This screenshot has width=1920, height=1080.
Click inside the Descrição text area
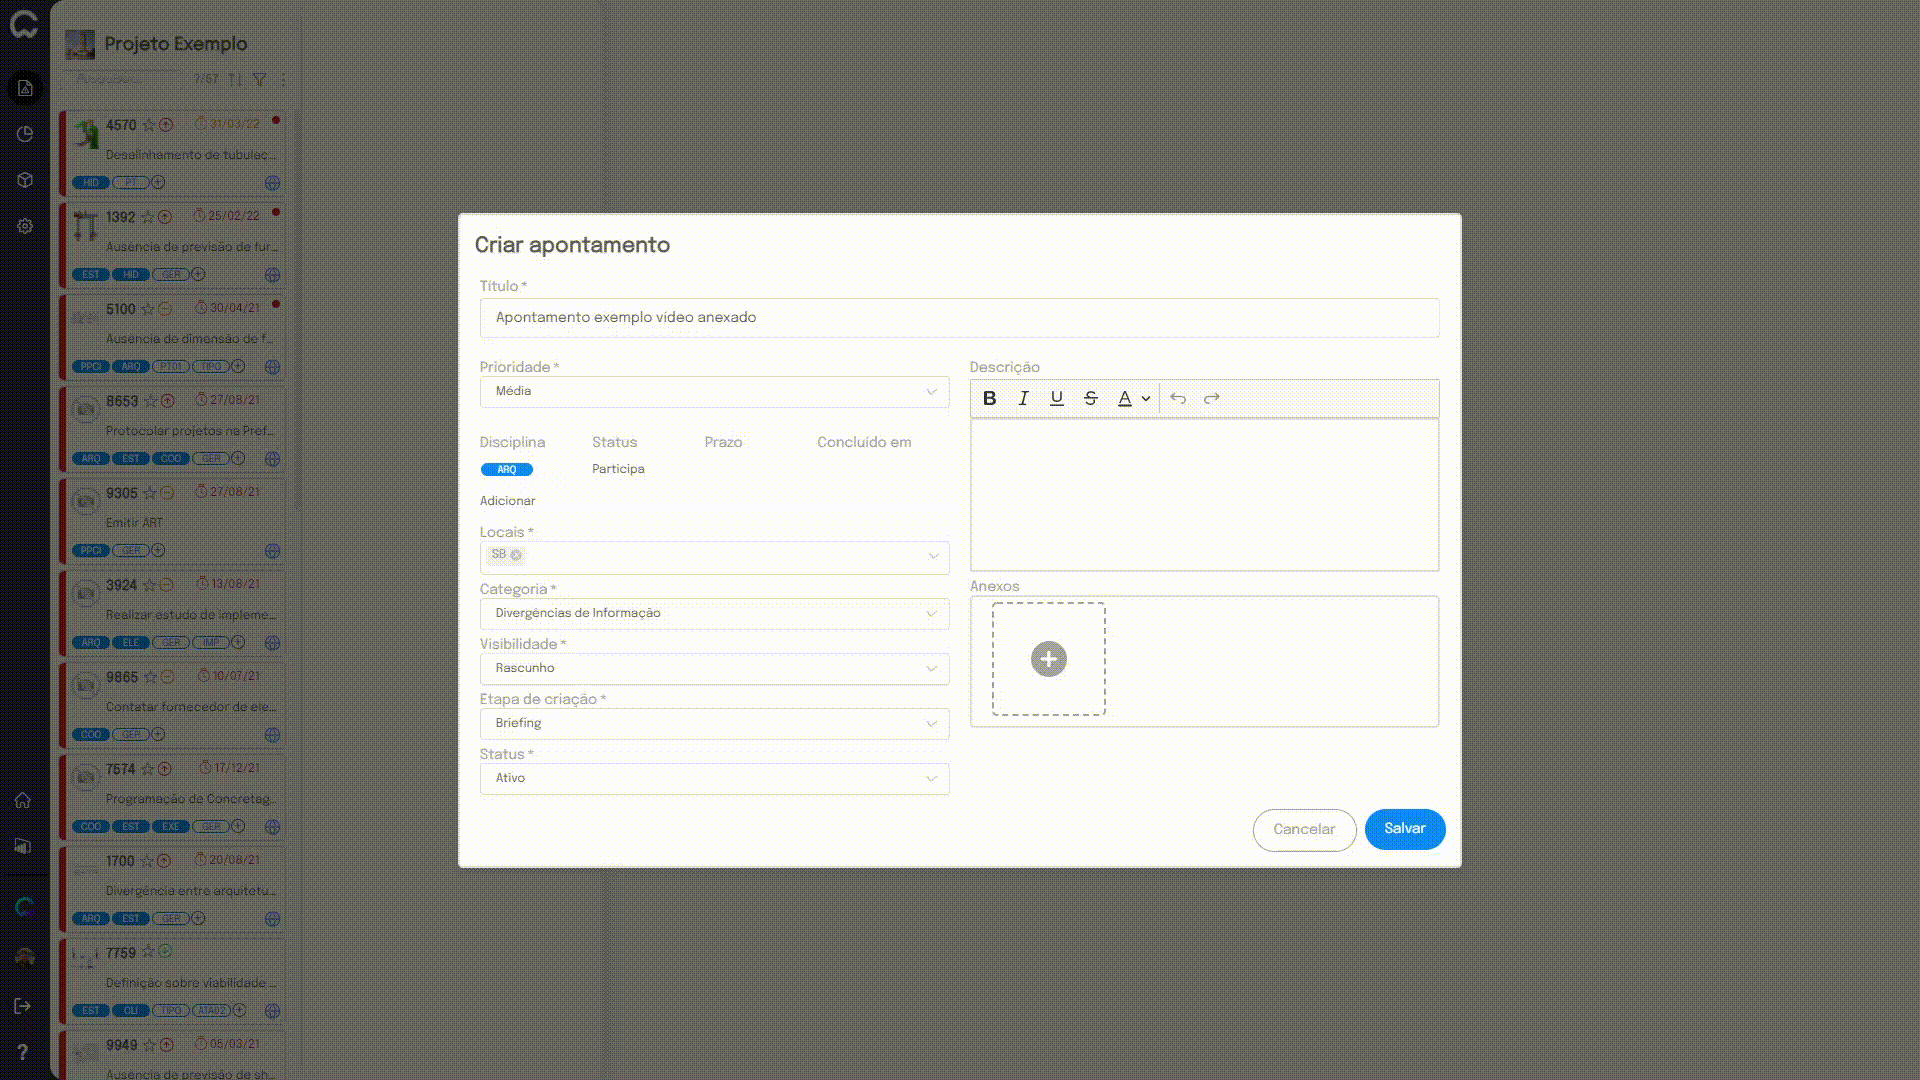[x=1204, y=495]
